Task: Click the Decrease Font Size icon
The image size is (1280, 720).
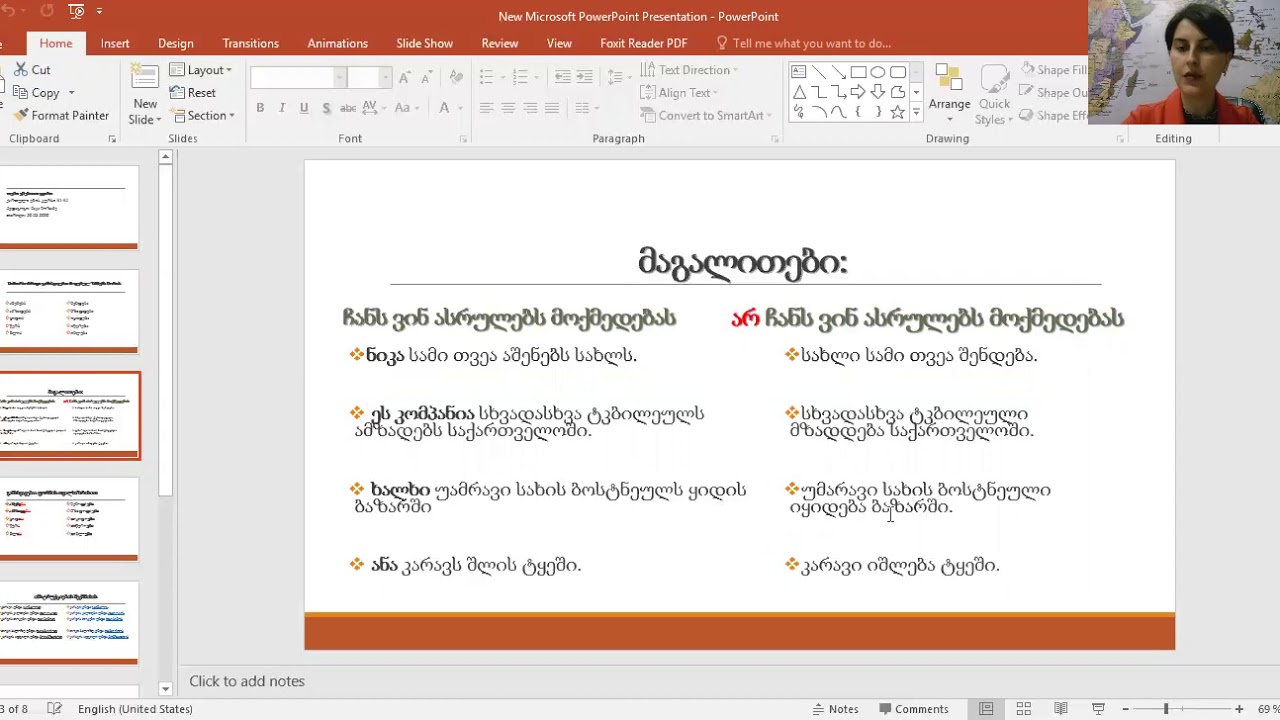Action: coord(425,78)
